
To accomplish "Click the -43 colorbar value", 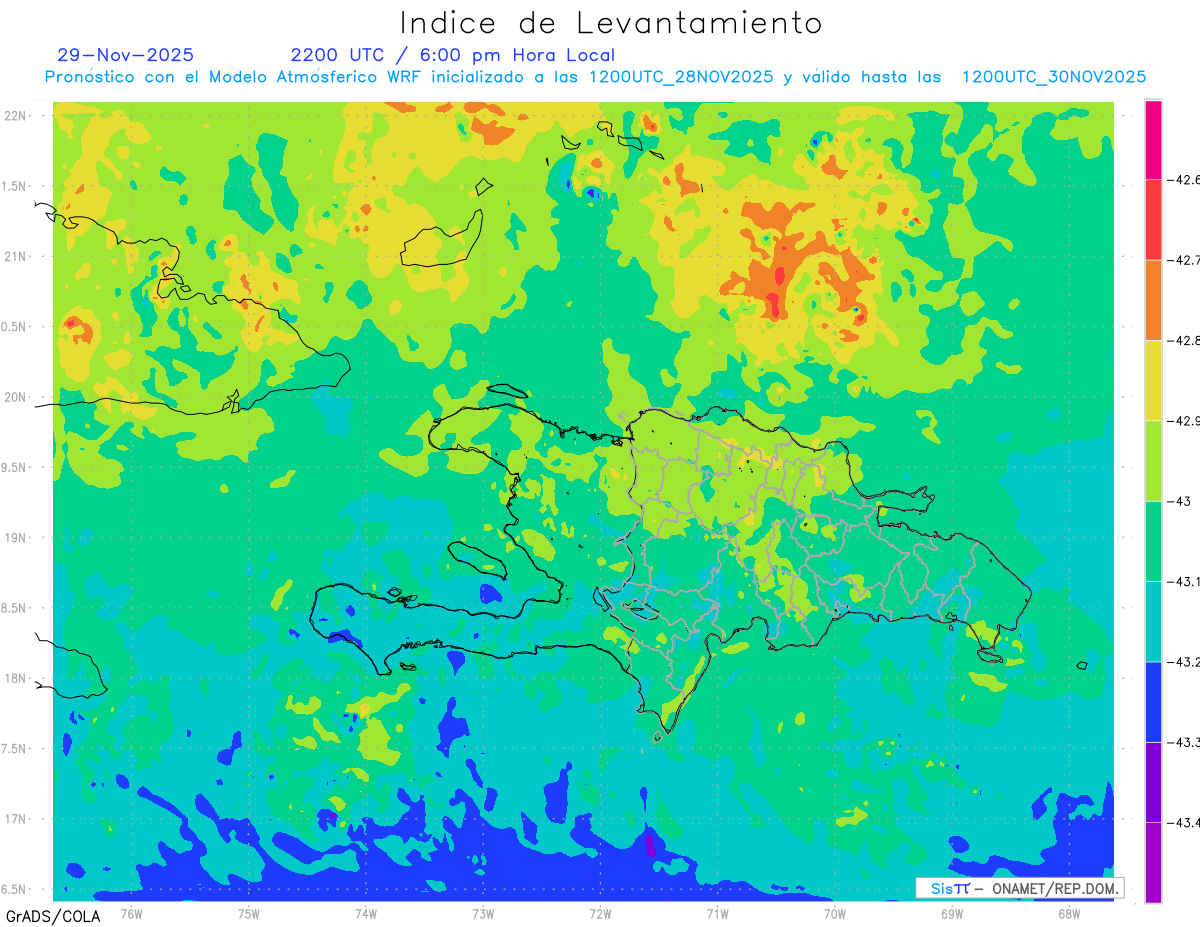I will click(1181, 501).
